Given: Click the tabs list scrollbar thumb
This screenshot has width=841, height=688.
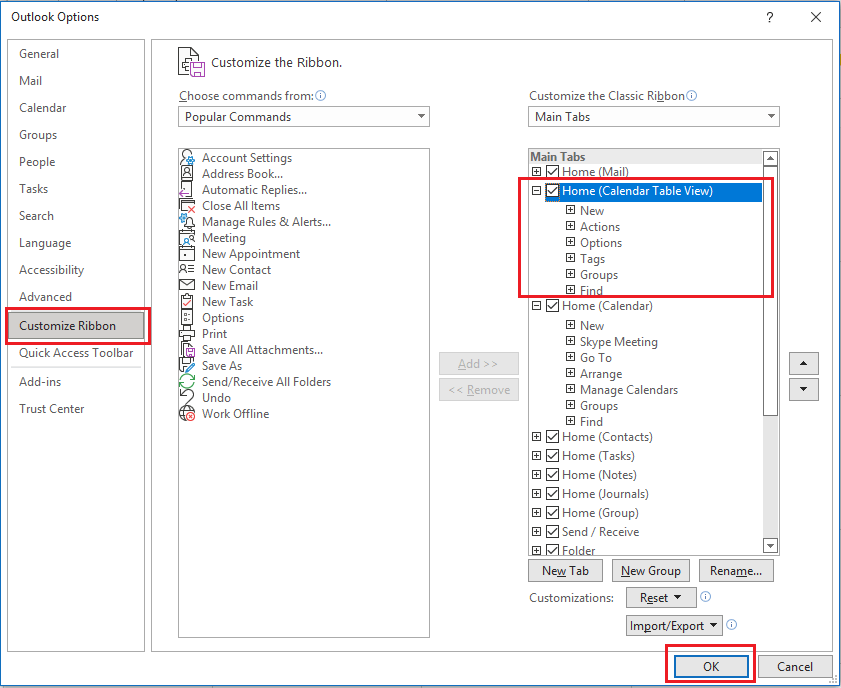Looking at the screenshot, I should (x=770, y=290).
